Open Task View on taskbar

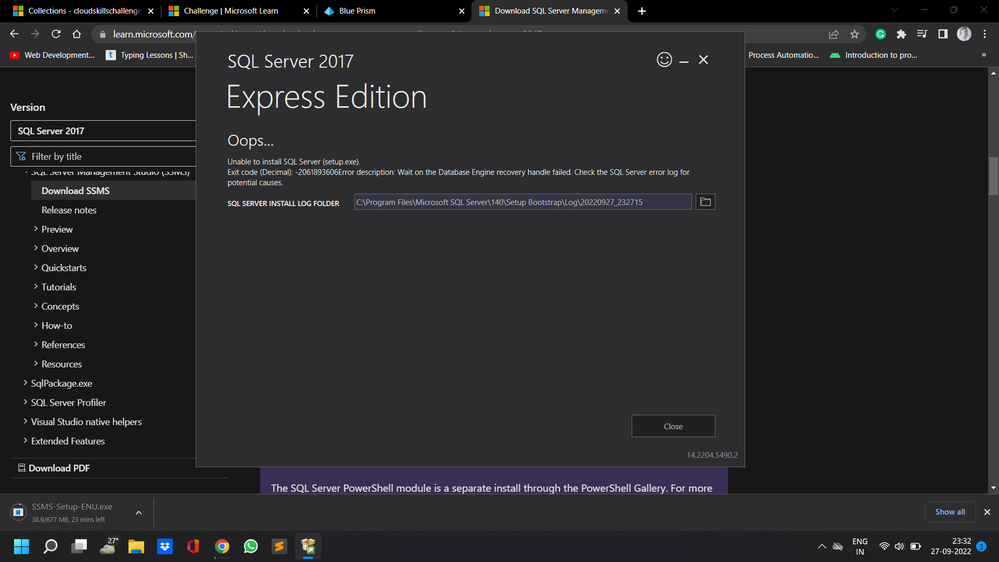point(79,546)
